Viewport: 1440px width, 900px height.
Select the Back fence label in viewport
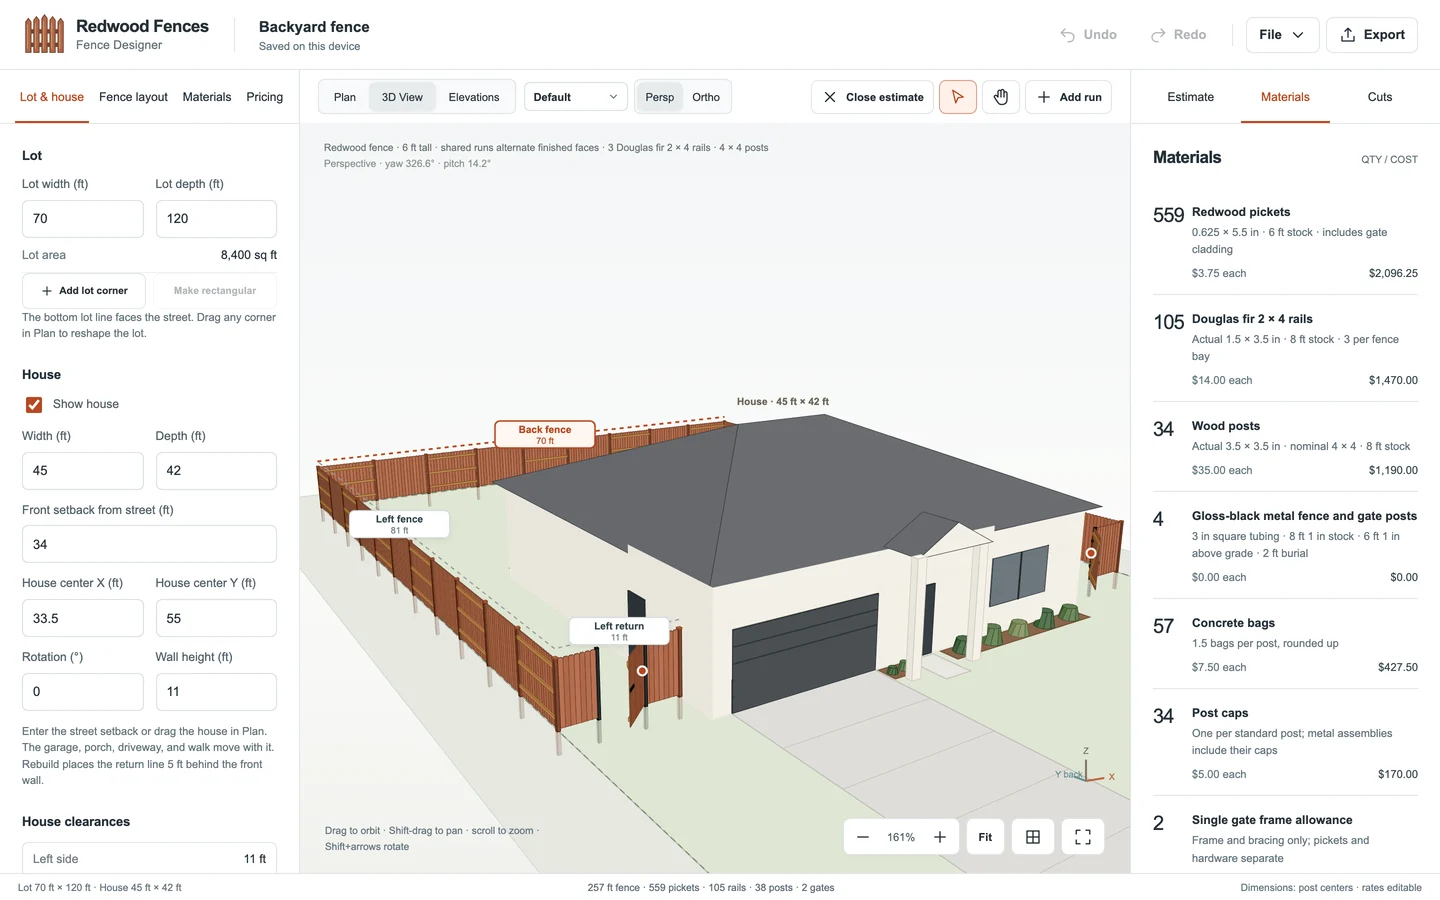coord(545,434)
